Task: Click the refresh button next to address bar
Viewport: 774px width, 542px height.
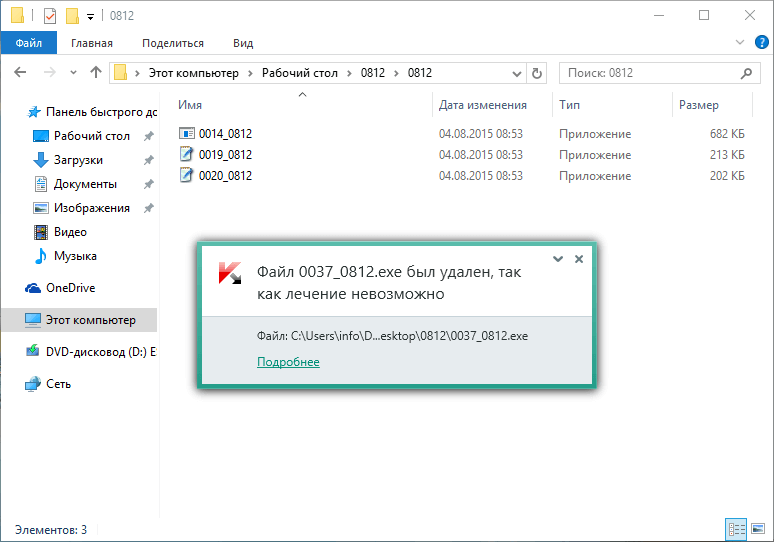Action: [x=537, y=73]
